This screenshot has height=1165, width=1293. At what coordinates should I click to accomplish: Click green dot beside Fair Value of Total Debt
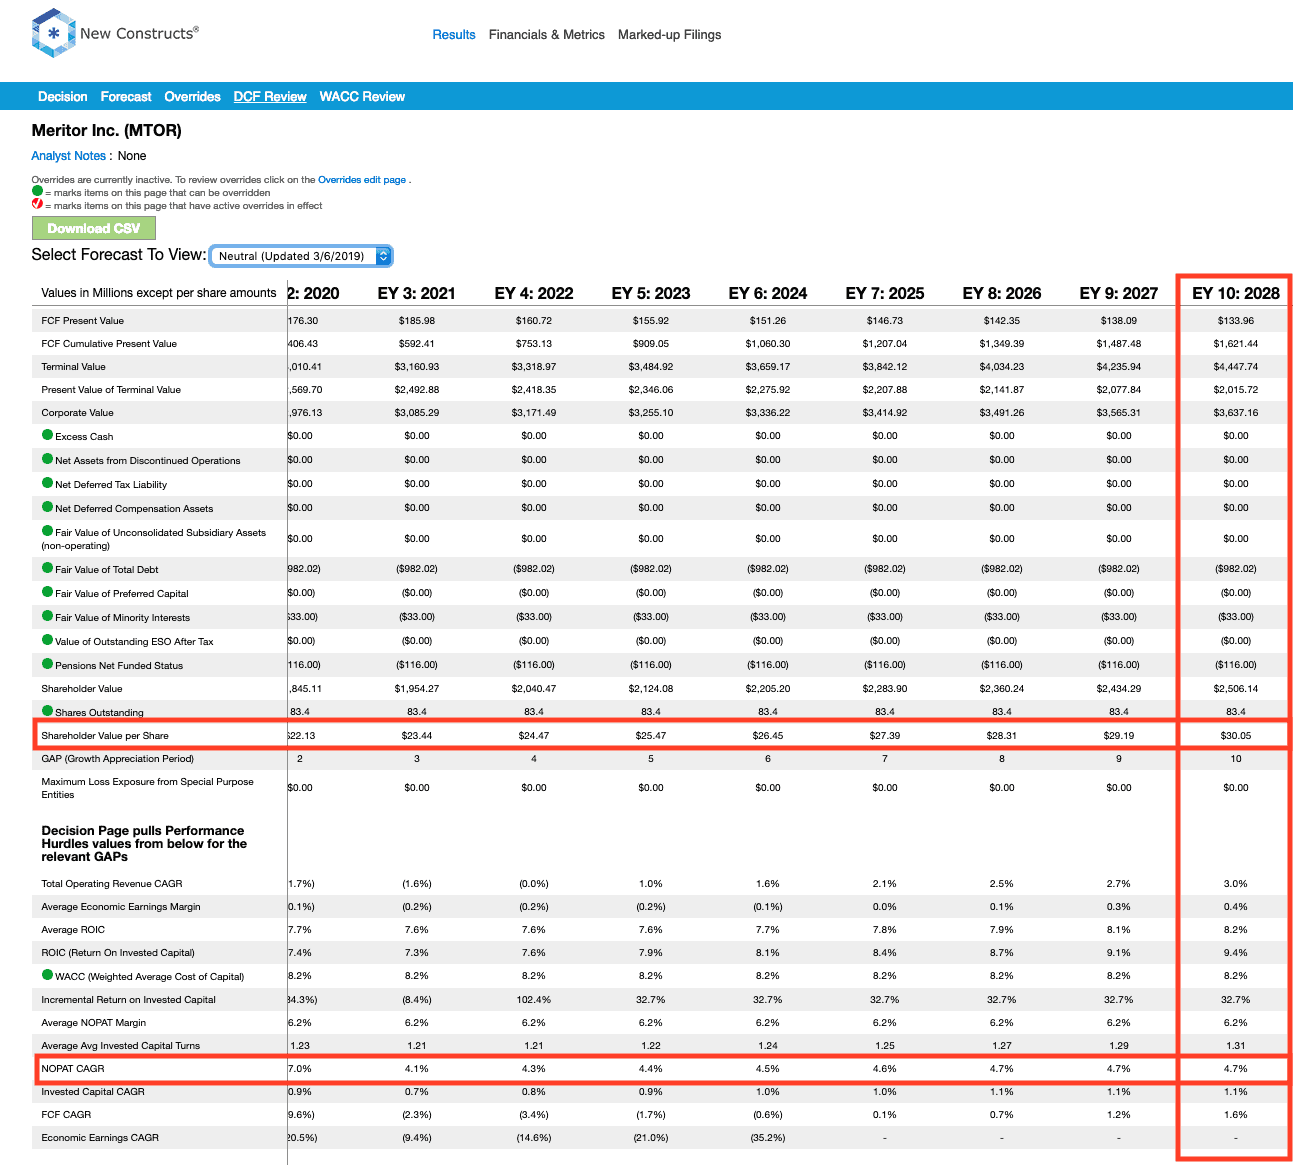[x=47, y=568]
